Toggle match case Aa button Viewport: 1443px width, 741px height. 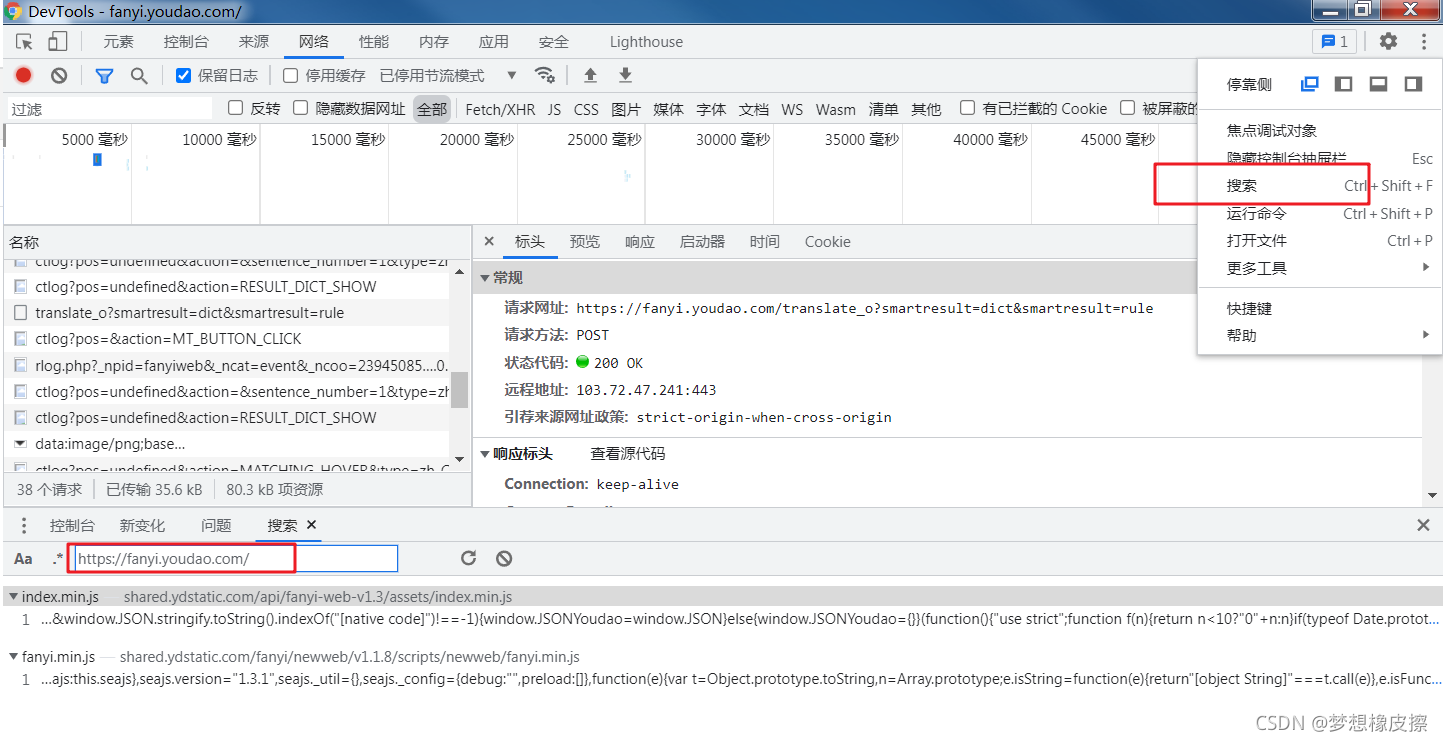point(23,559)
